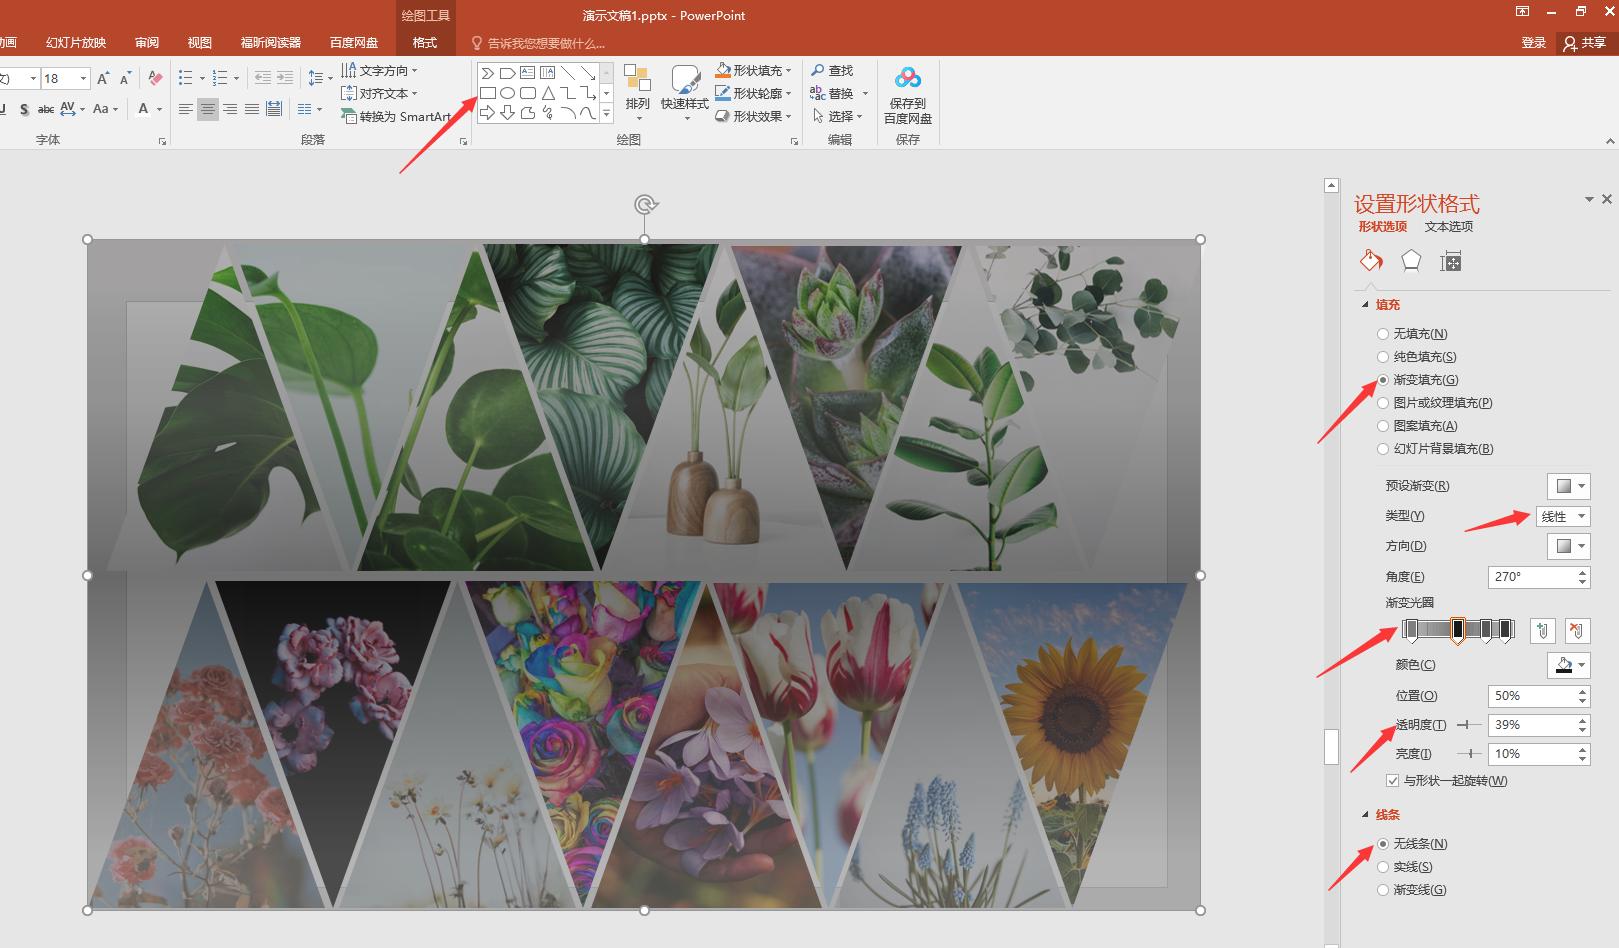Click the 角度 angle input field
Viewport: 1619px width, 948px height.
[x=1531, y=577]
